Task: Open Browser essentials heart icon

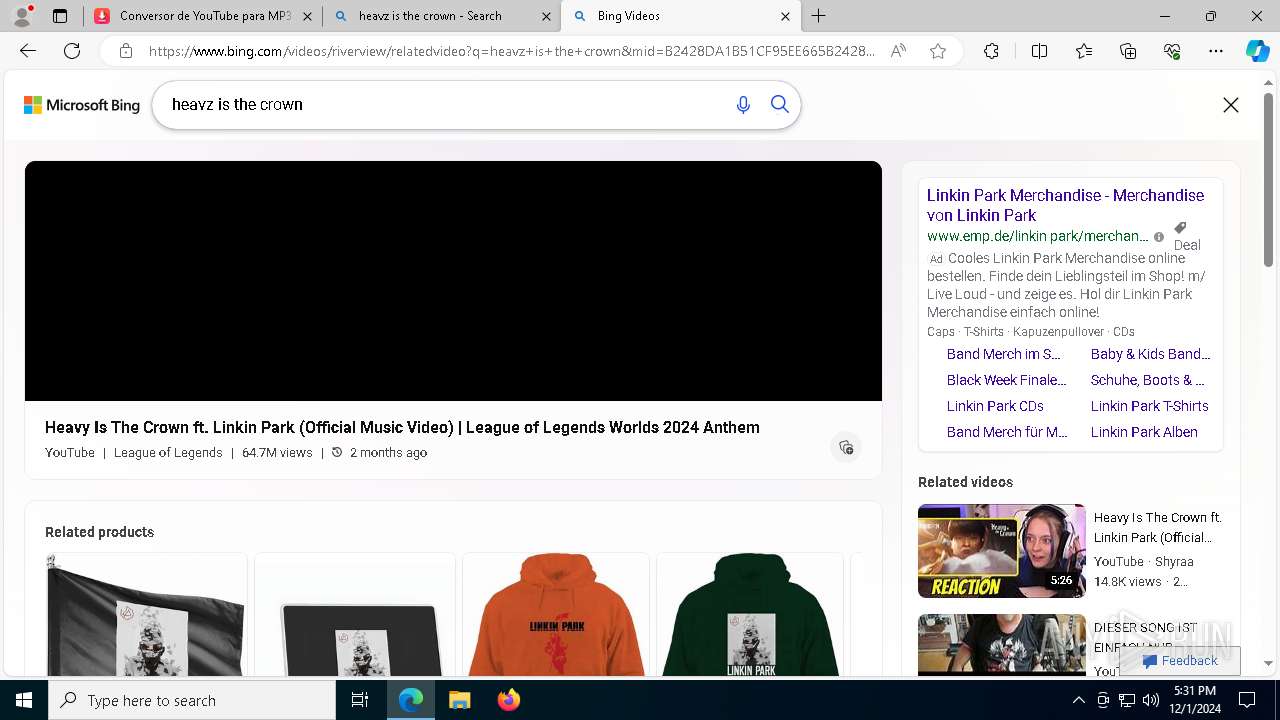Action: coord(1172,51)
